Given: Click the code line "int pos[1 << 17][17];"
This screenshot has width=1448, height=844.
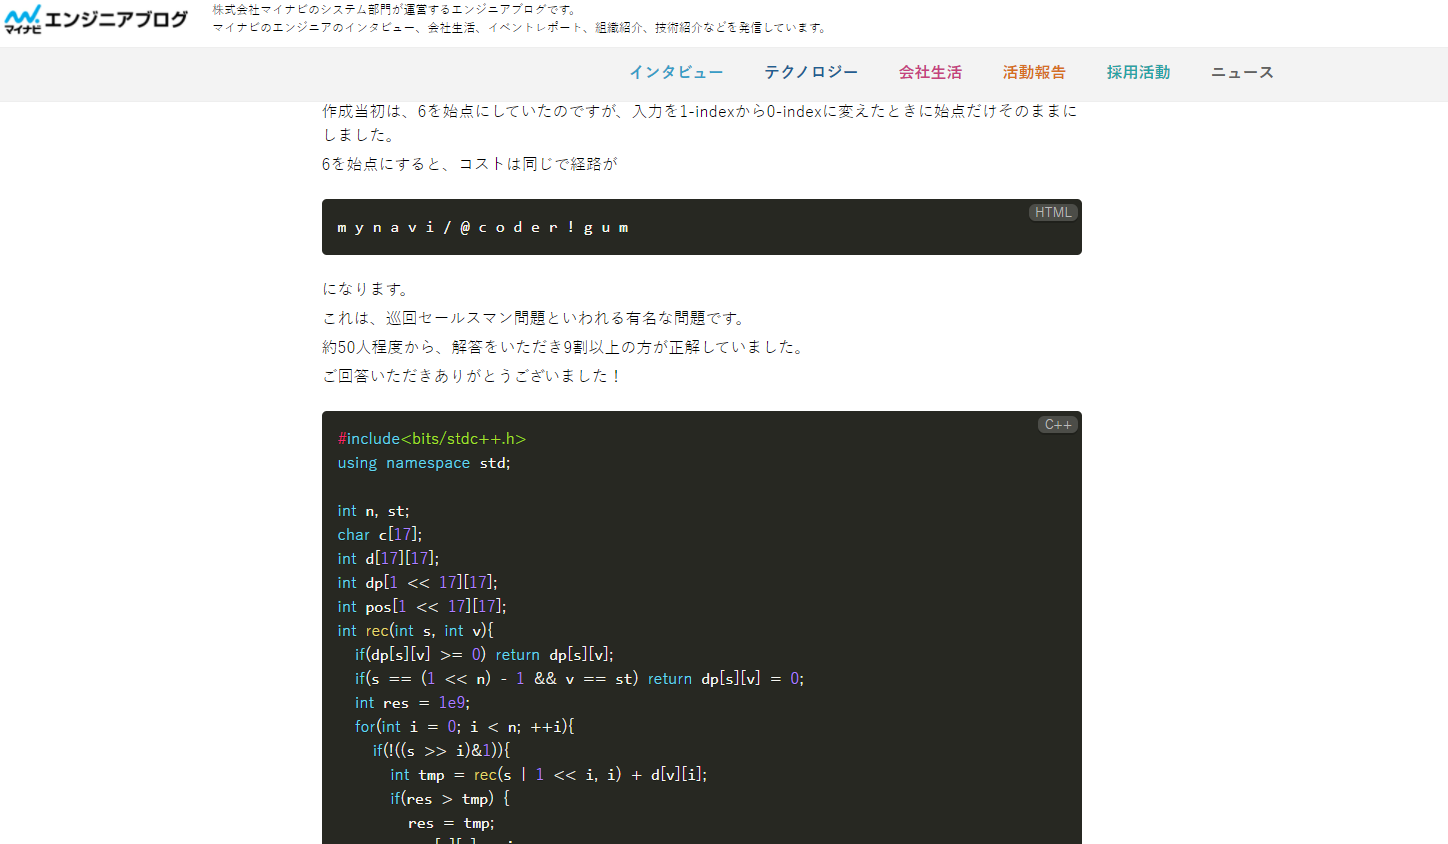Looking at the screenshot, I should (422, 607).
